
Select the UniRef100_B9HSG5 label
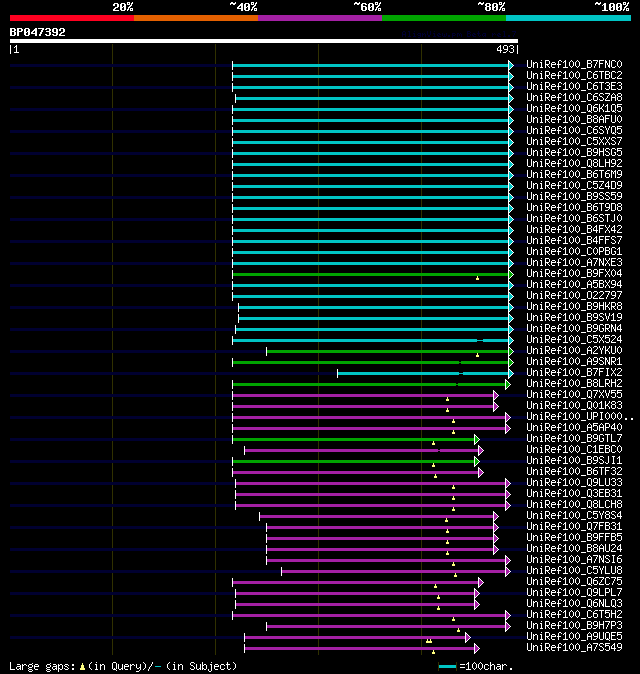tap(574, 153)
